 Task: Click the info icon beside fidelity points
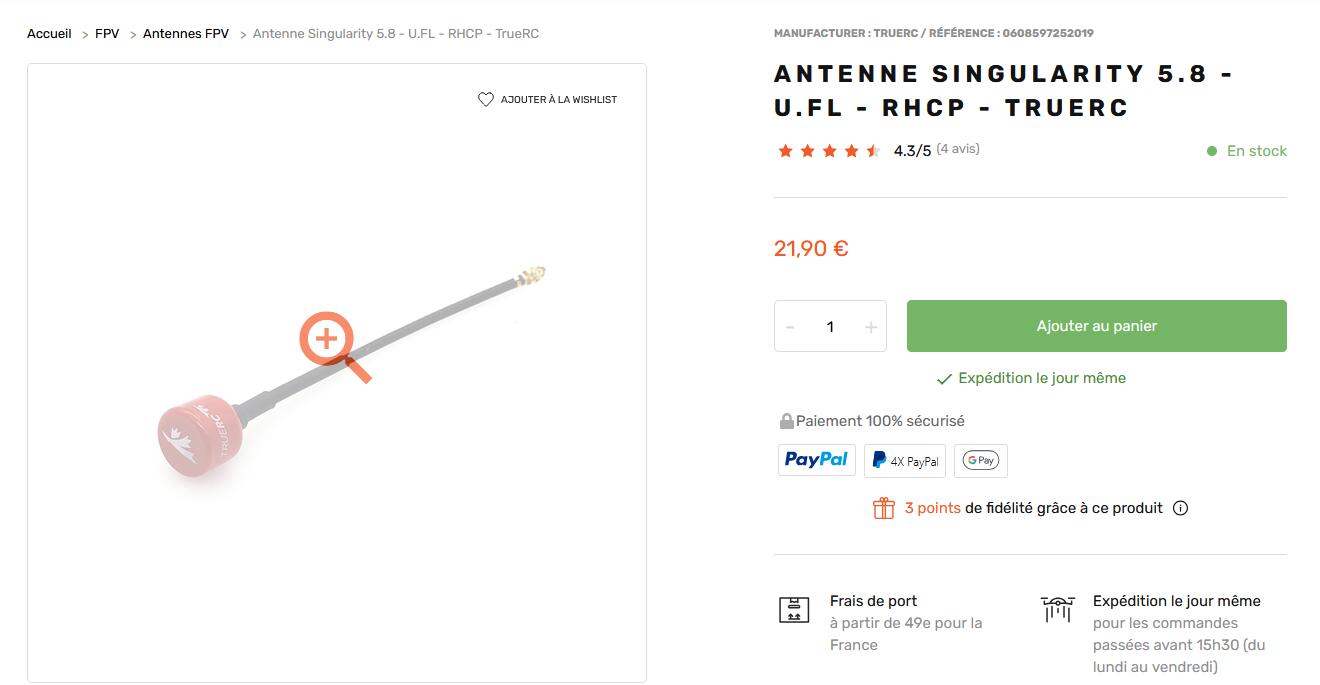point(1180,508)
